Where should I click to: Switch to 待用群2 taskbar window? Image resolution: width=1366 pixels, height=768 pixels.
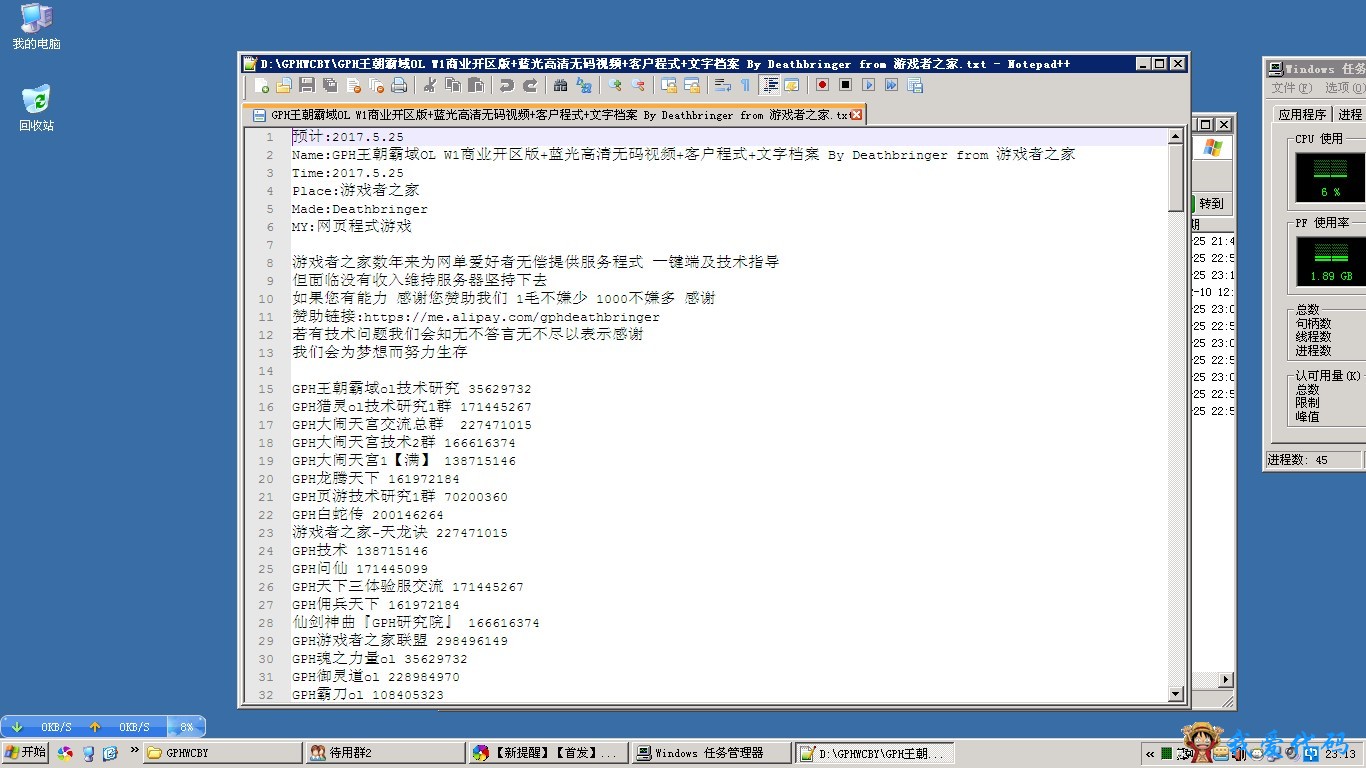pos(385,753)
